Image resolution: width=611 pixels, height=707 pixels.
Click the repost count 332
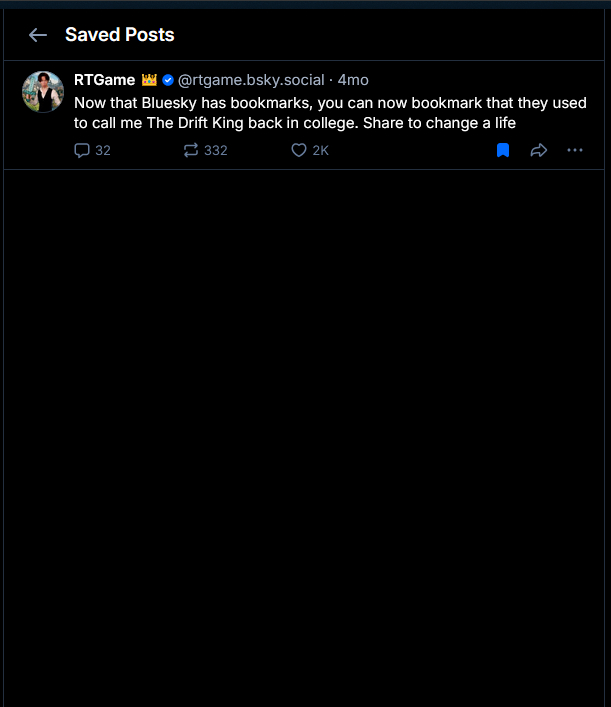(x=215, y=151)
